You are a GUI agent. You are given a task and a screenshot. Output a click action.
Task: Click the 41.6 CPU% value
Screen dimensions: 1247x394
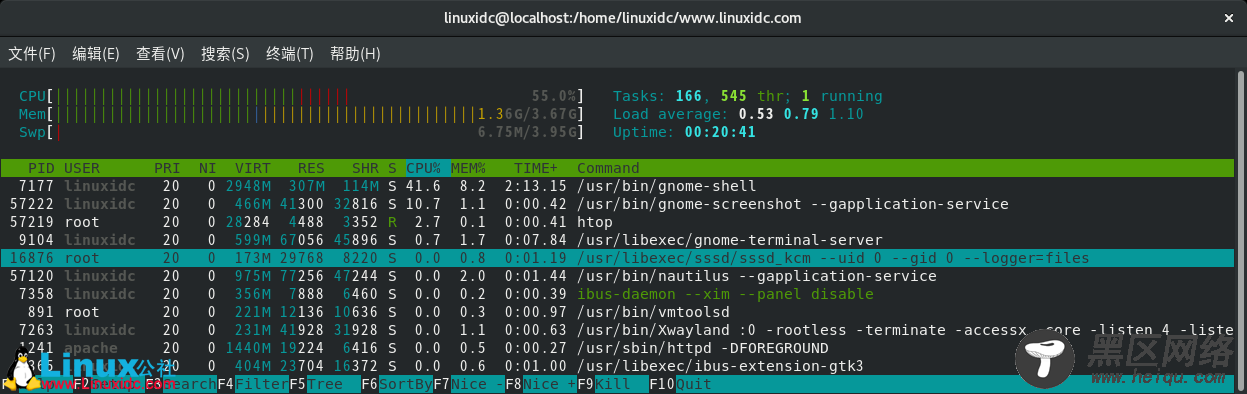click(424, 186)
